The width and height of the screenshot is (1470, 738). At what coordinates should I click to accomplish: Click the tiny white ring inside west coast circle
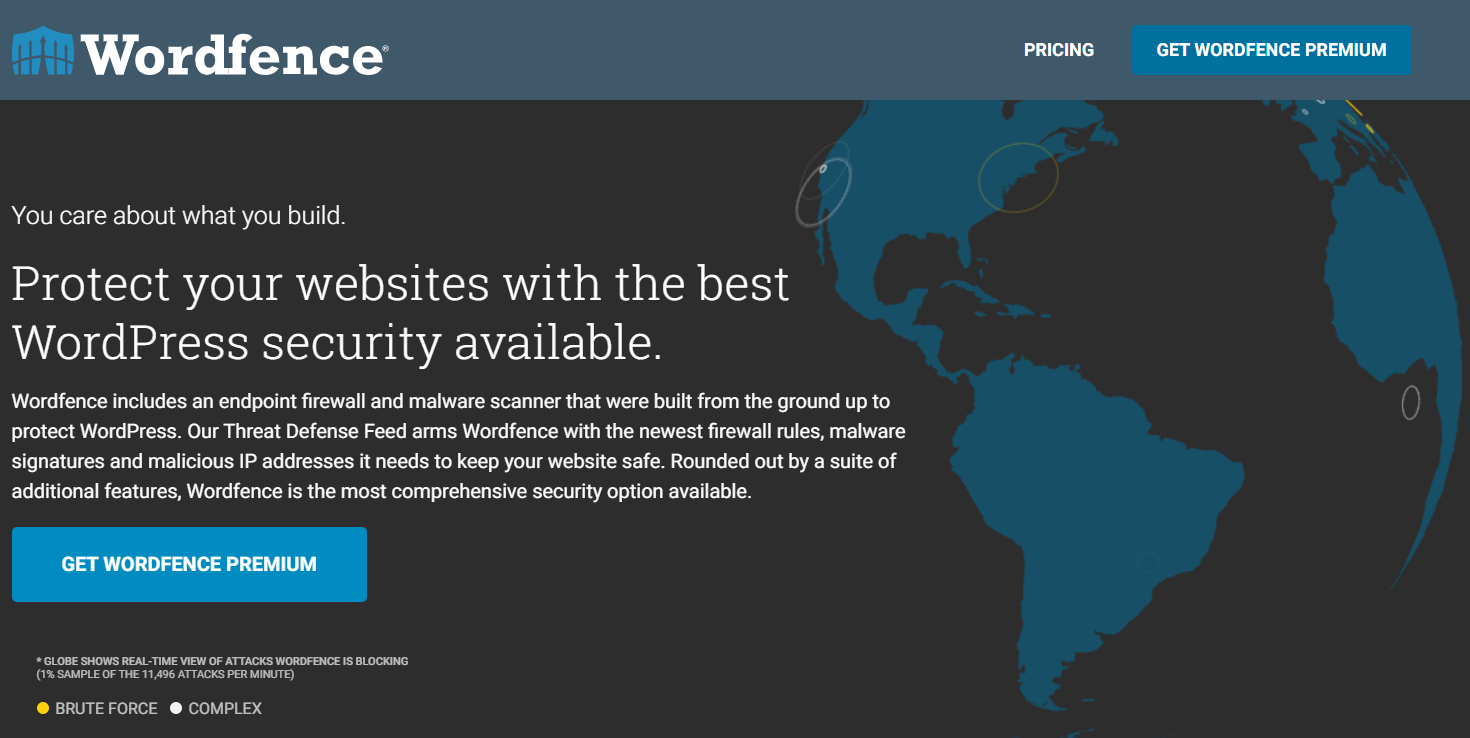coord(823,168)
